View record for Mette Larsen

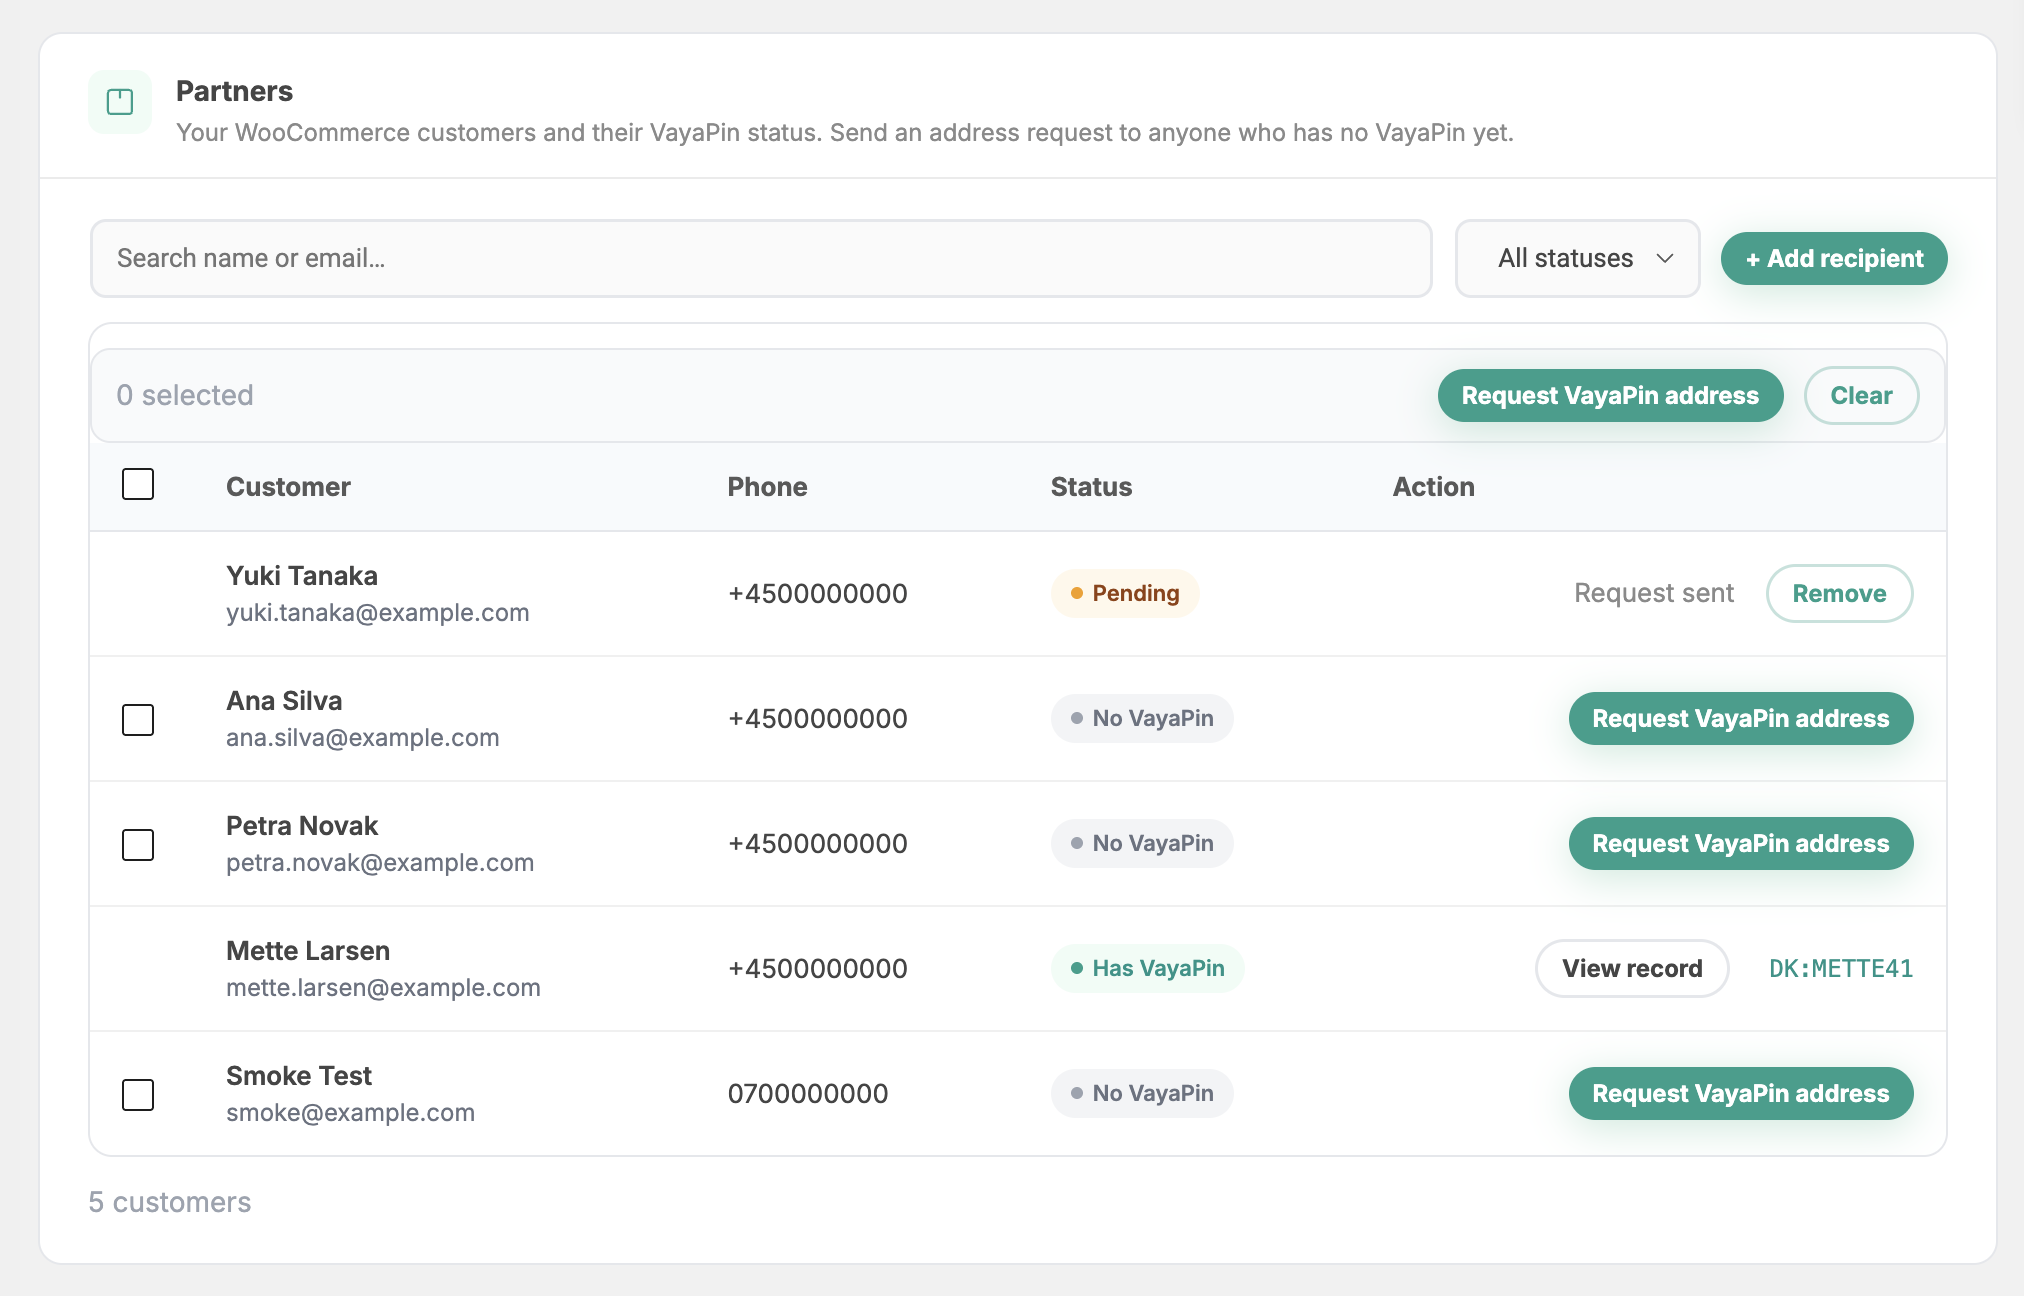pyautogui.click(x=1632, y=968)
